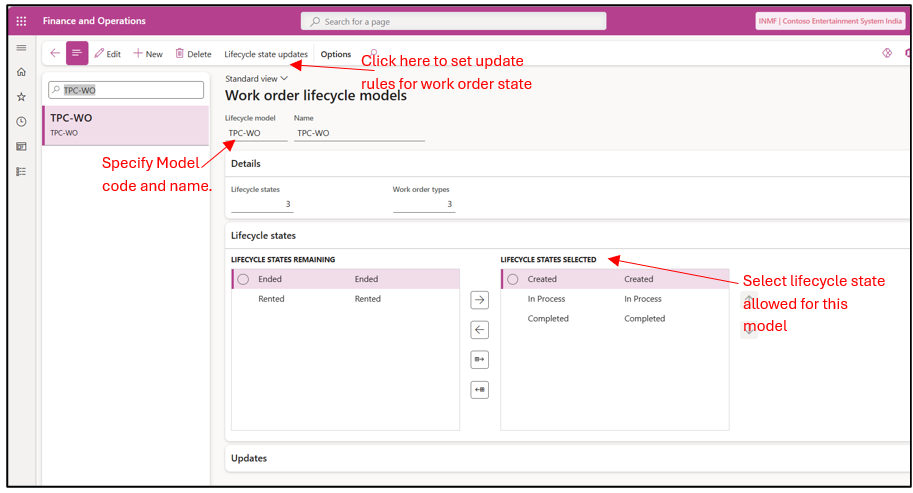Collapse the Lifecycle states section header

pyautogui.click(x=567, y=236)
